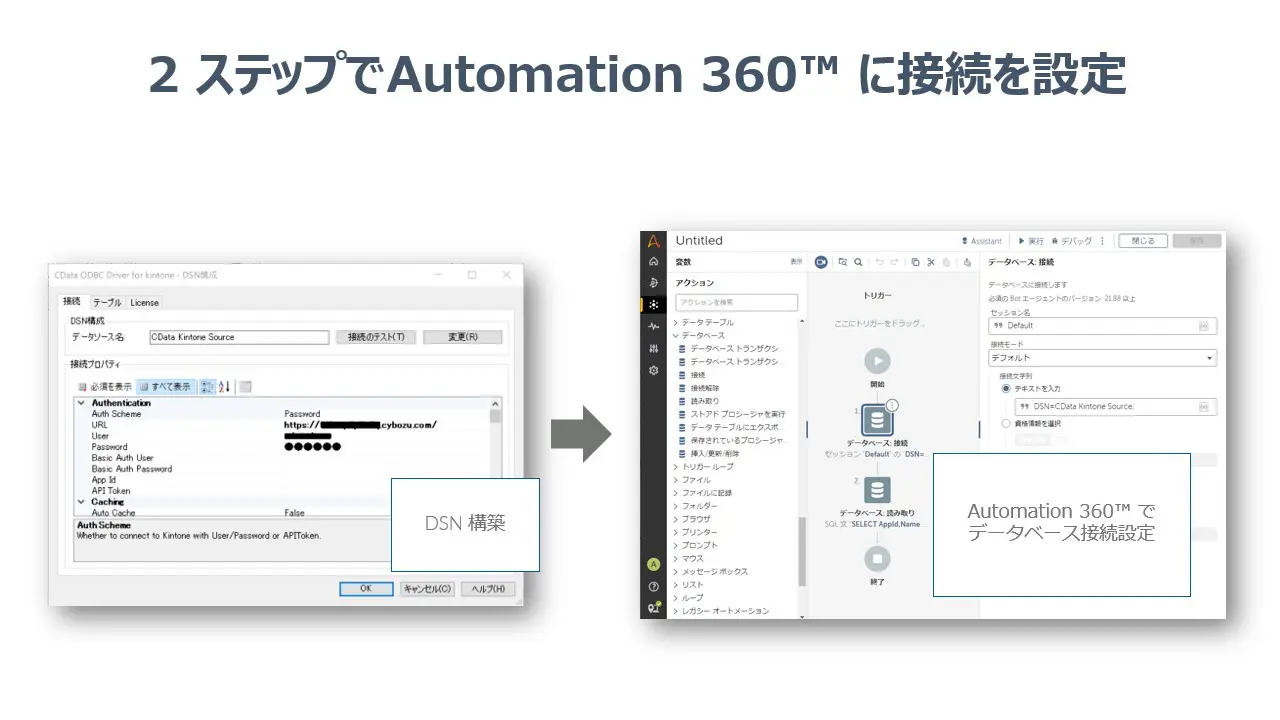
Task: Open the 接続モード dropdown showing デフォルト
Action: [x=1100, y=357]
